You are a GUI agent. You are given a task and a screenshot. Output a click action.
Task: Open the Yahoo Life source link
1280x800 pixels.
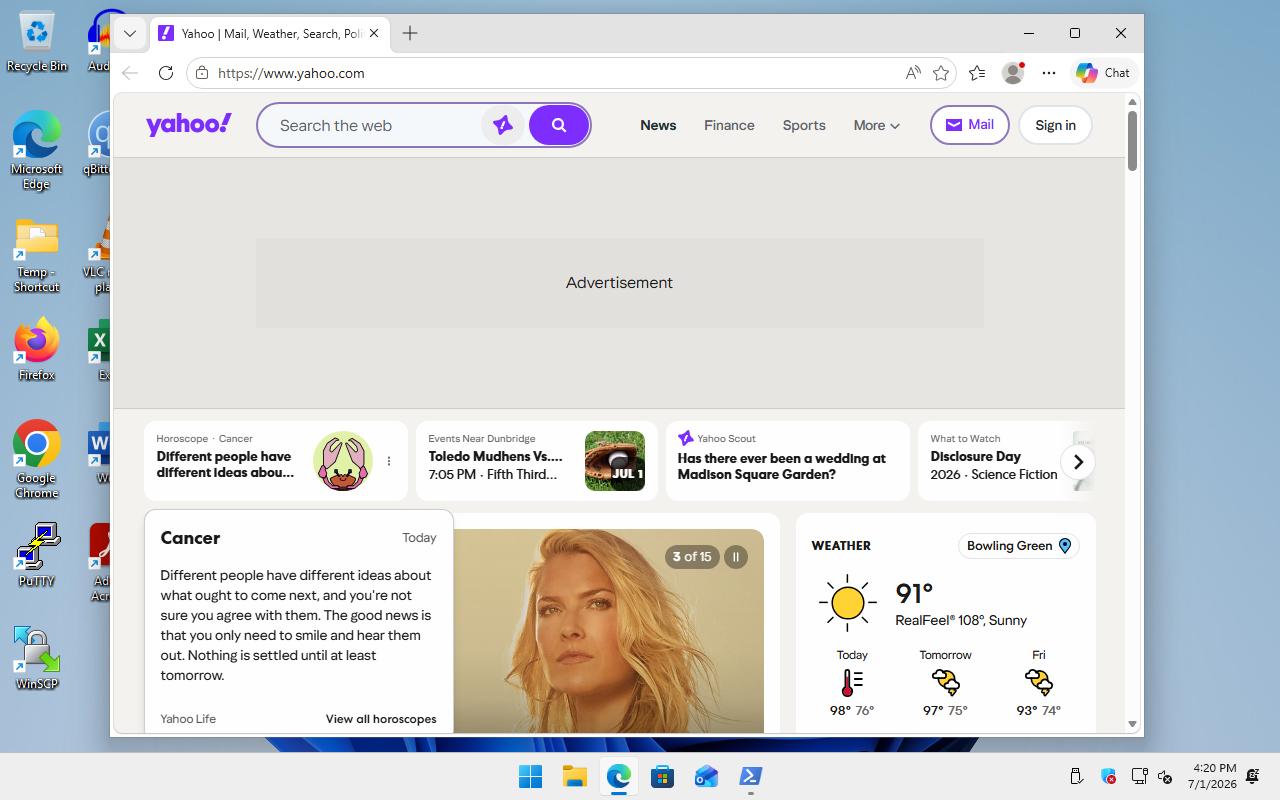click(x=188, y=719)
